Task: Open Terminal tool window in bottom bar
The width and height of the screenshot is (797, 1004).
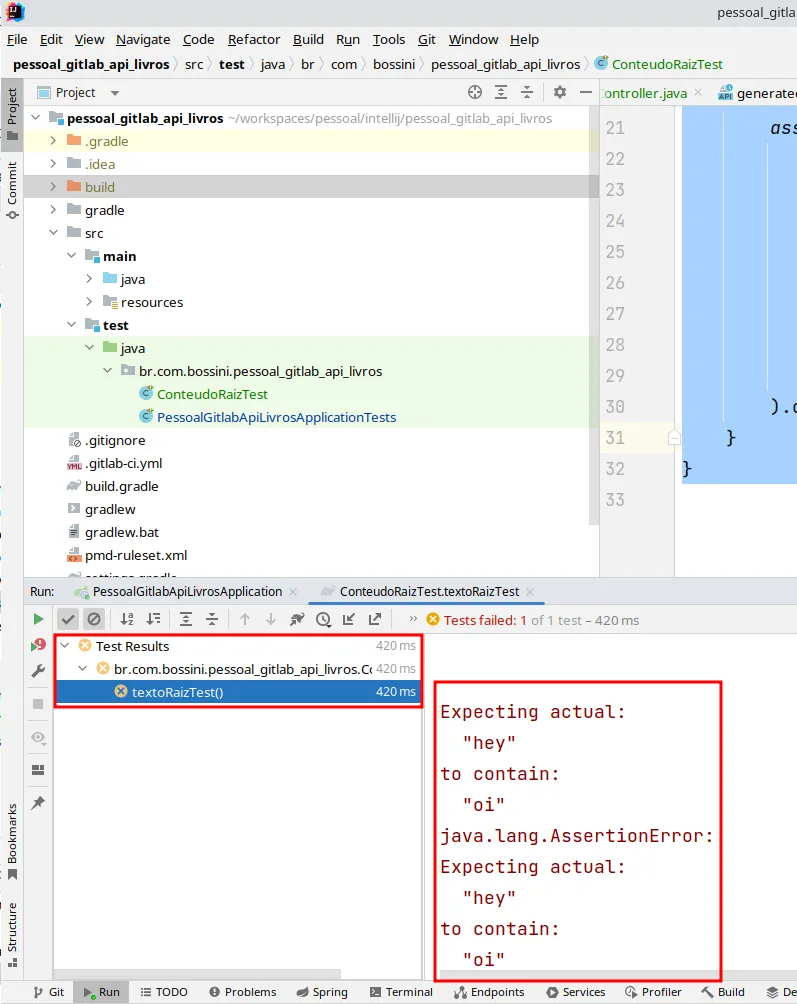Action: point(401,992)
